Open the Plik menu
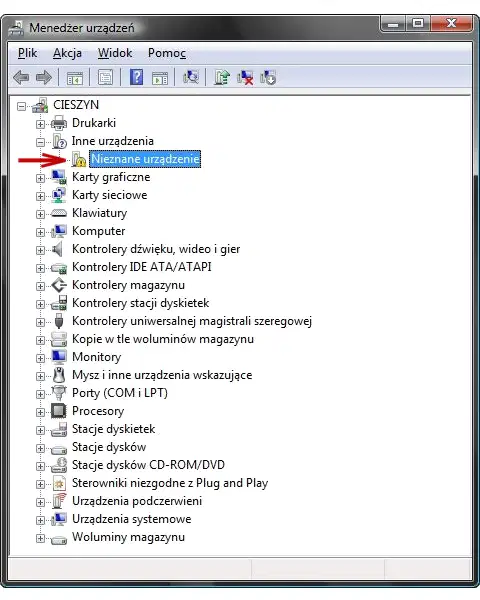Screen dimensions: 480x600 click(28, 53)
